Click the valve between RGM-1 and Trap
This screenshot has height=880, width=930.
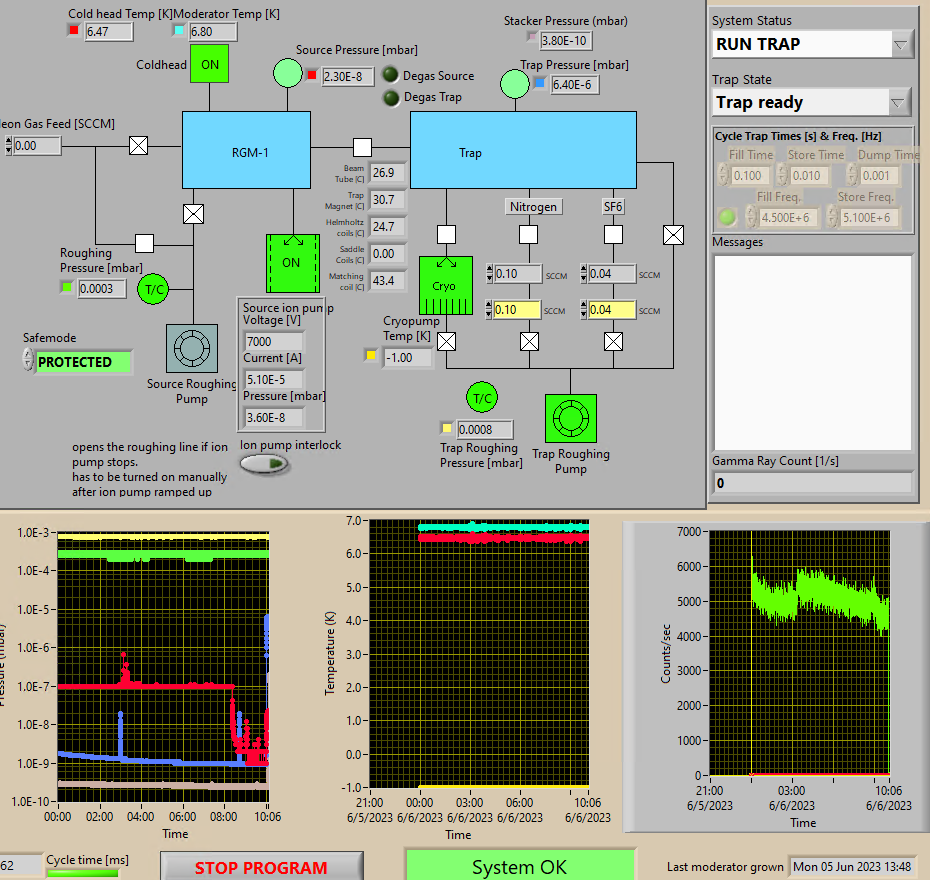point(362,146)
